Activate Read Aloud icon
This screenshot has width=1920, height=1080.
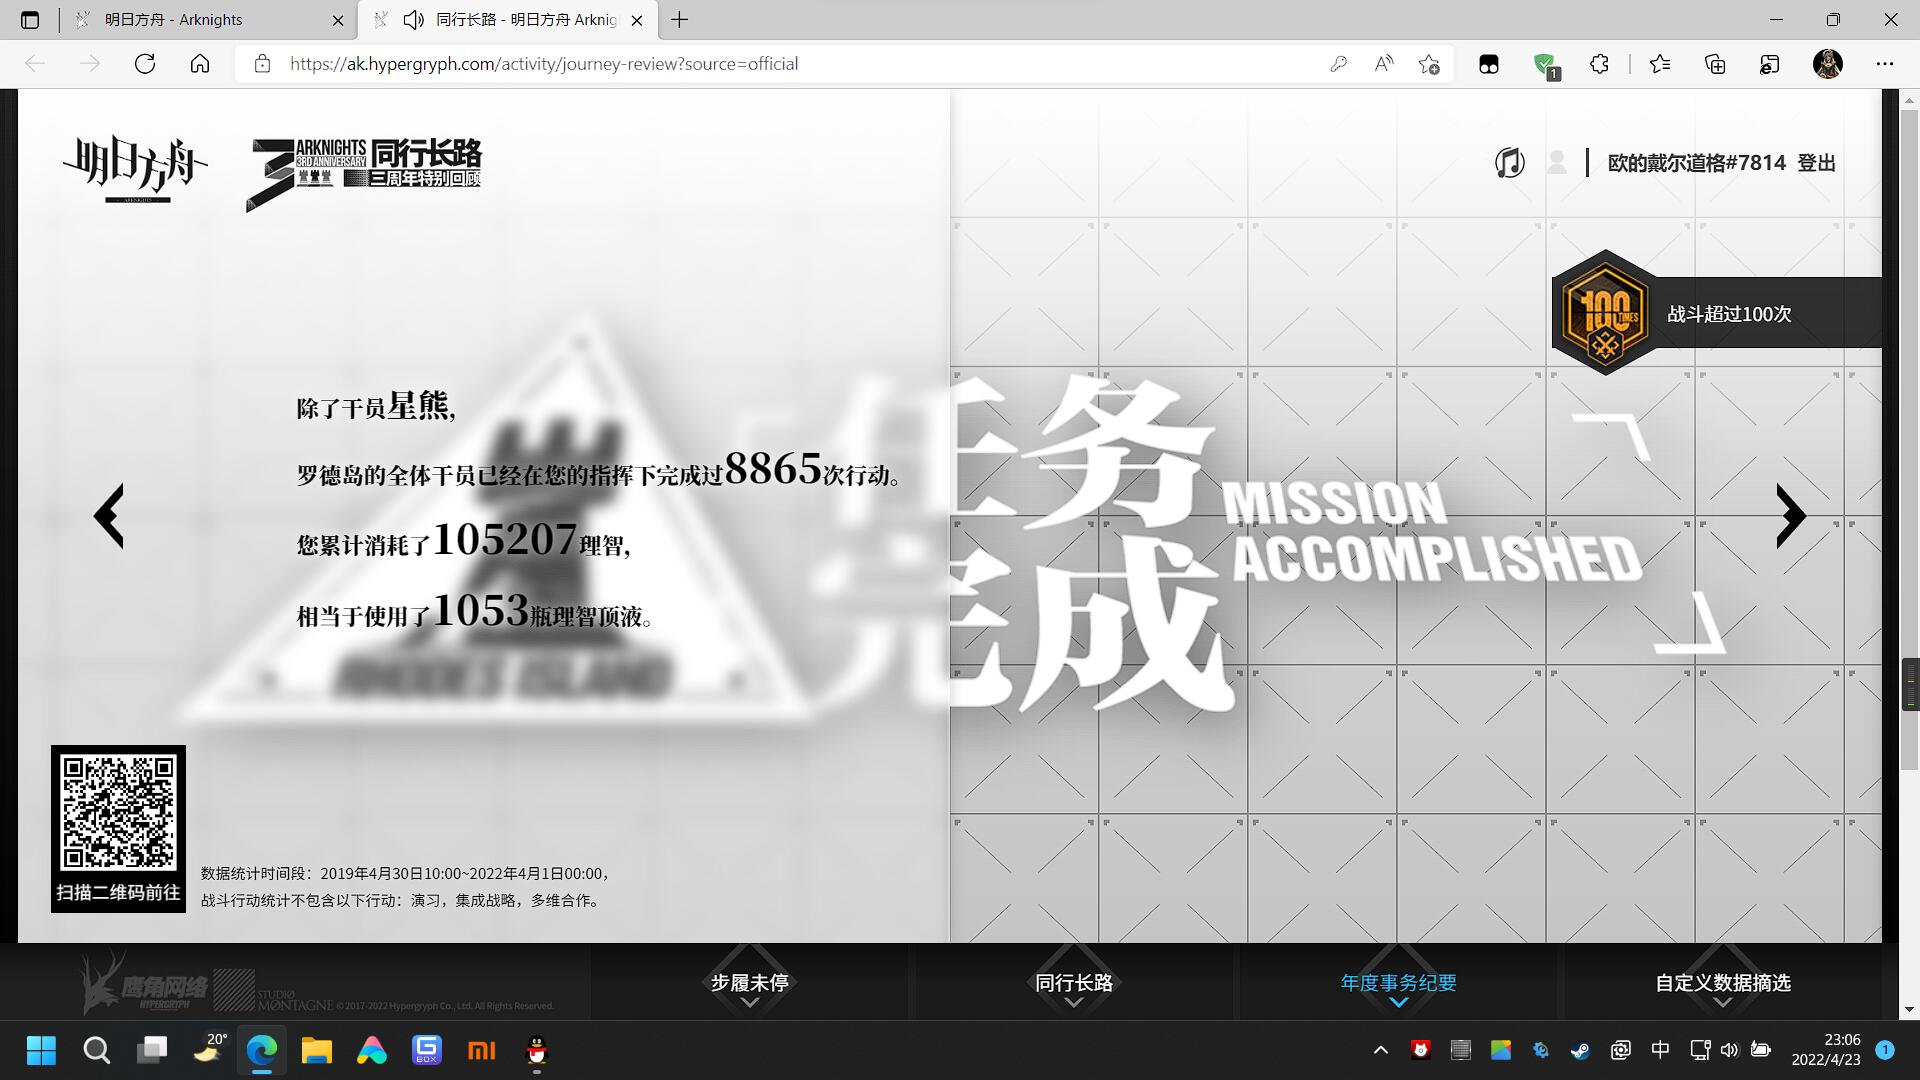[1384, 64]
